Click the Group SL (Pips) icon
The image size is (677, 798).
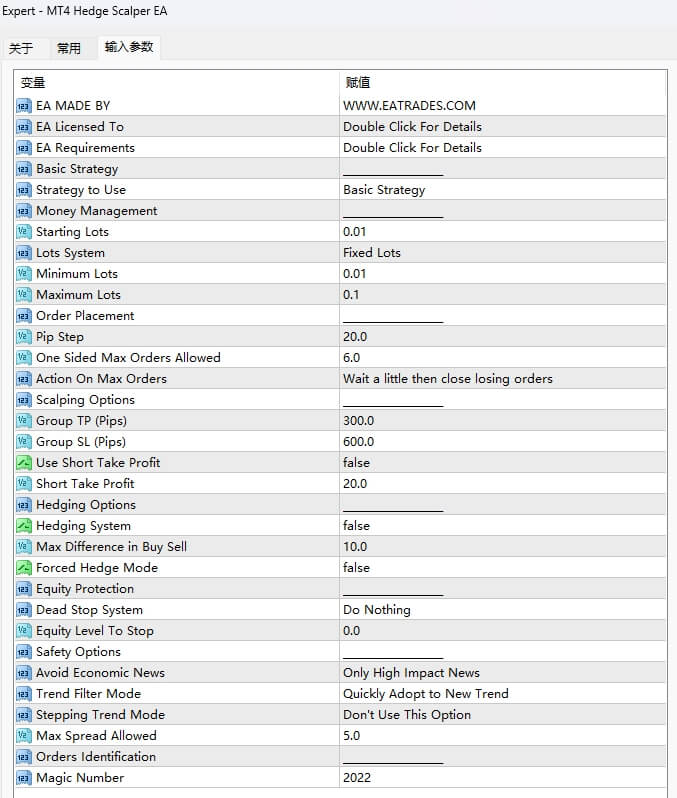24,442
